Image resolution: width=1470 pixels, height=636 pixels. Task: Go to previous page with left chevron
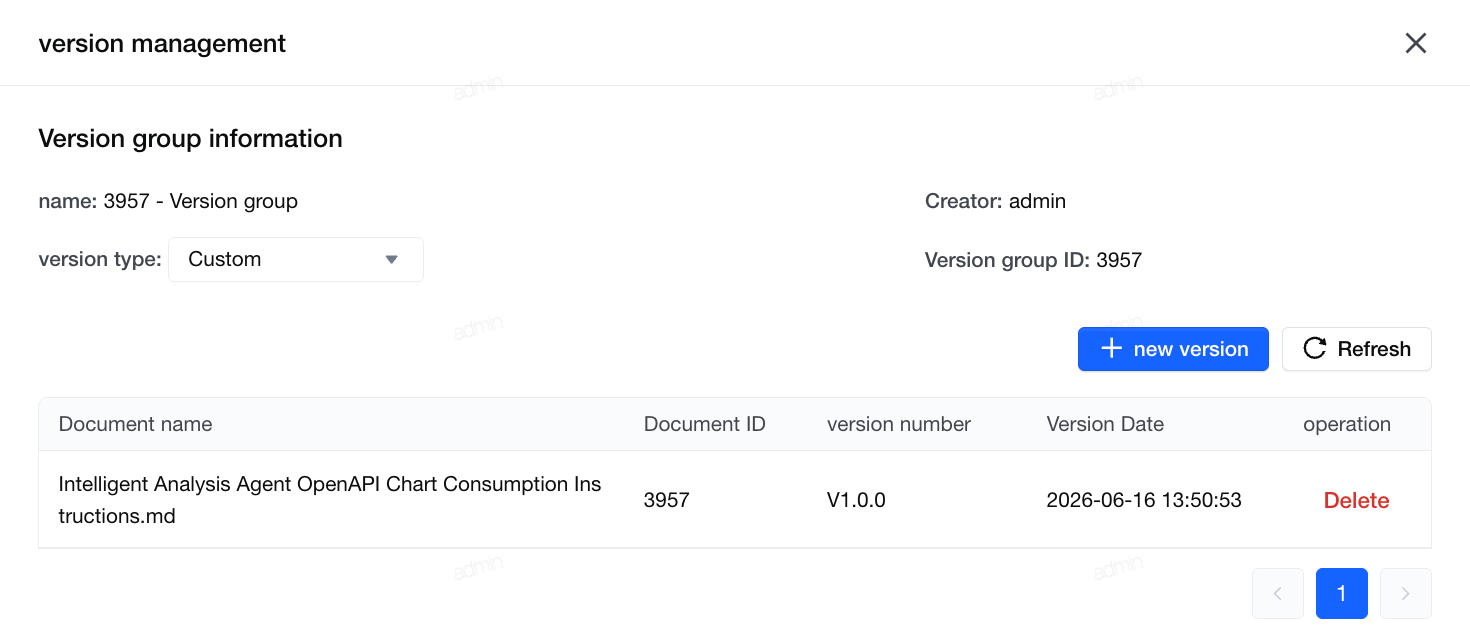click(1278, 594)
